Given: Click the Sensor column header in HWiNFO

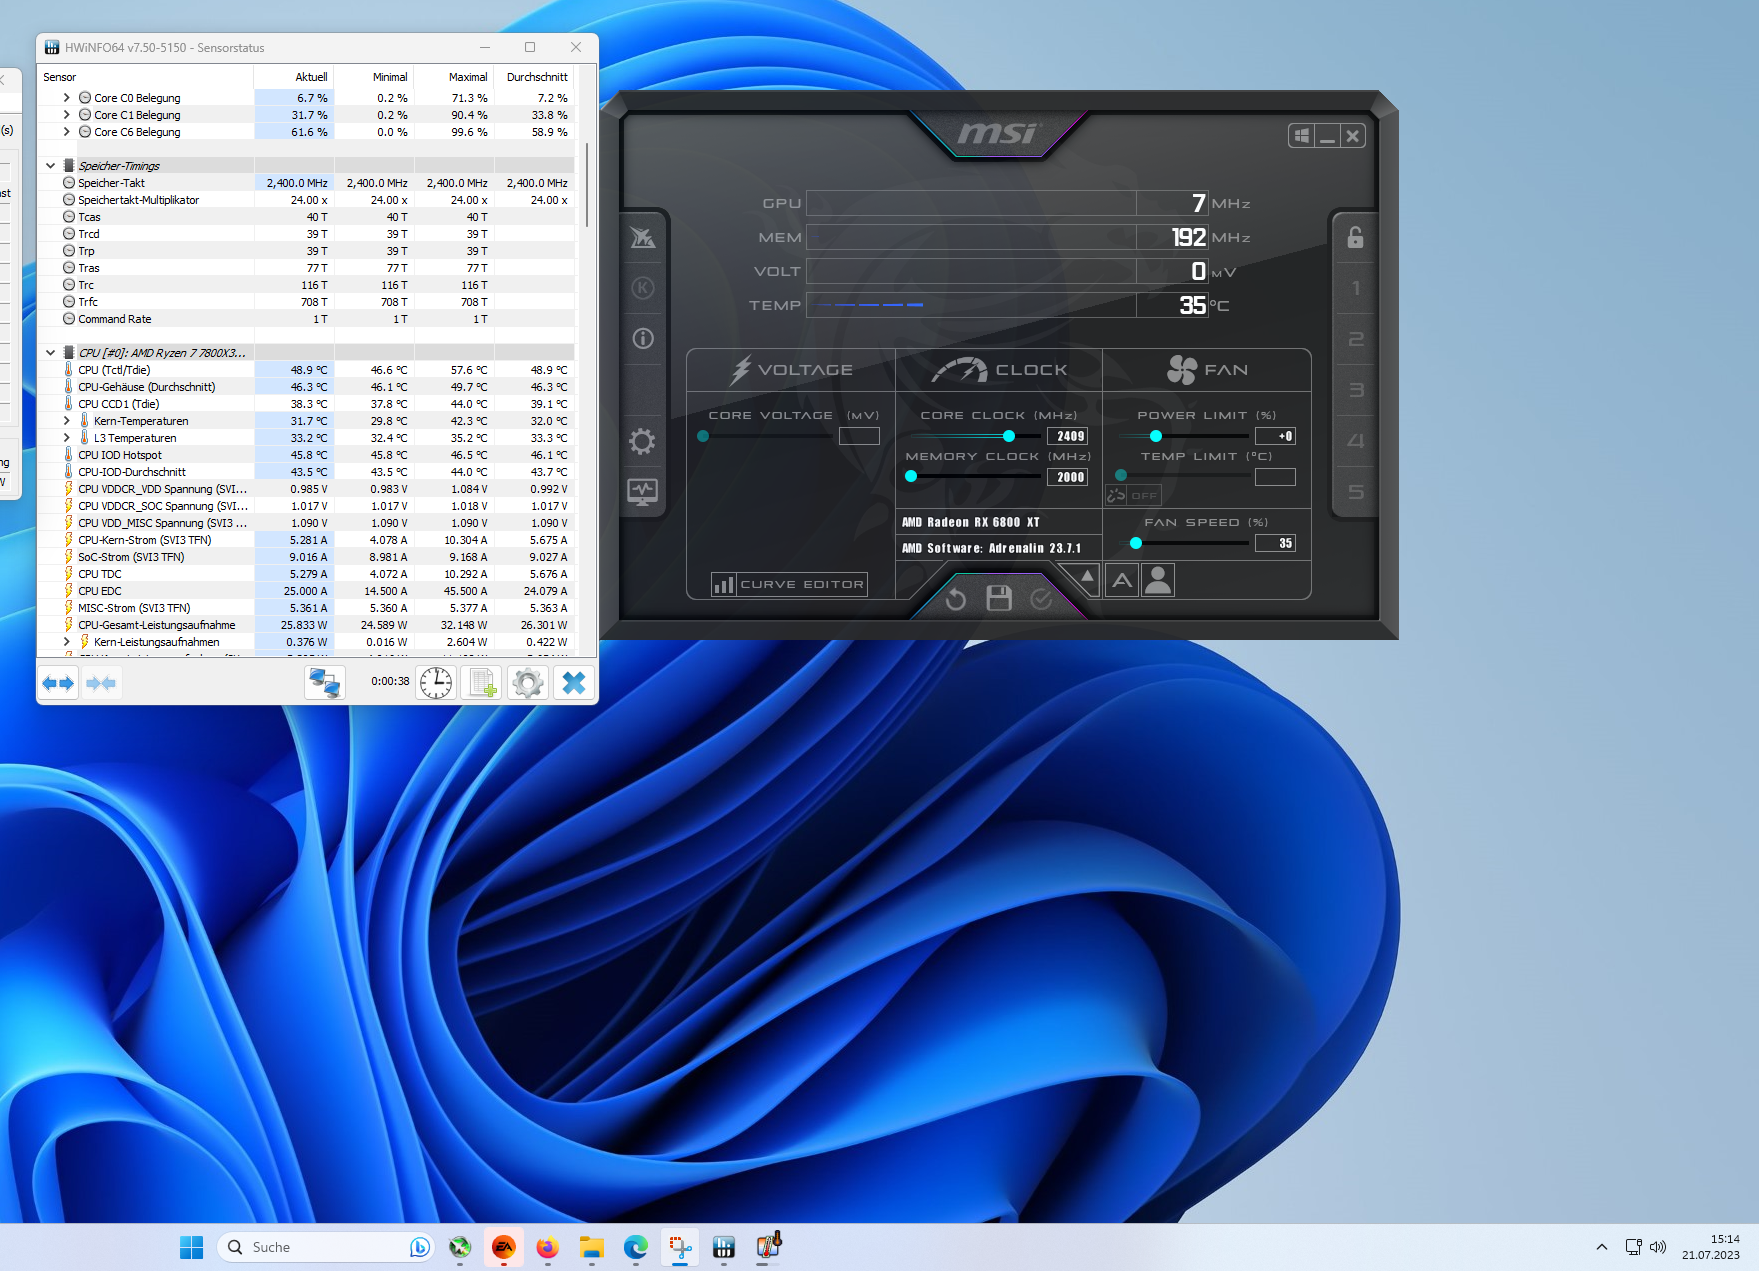Looking at the screenshot, I should point(146,77).
